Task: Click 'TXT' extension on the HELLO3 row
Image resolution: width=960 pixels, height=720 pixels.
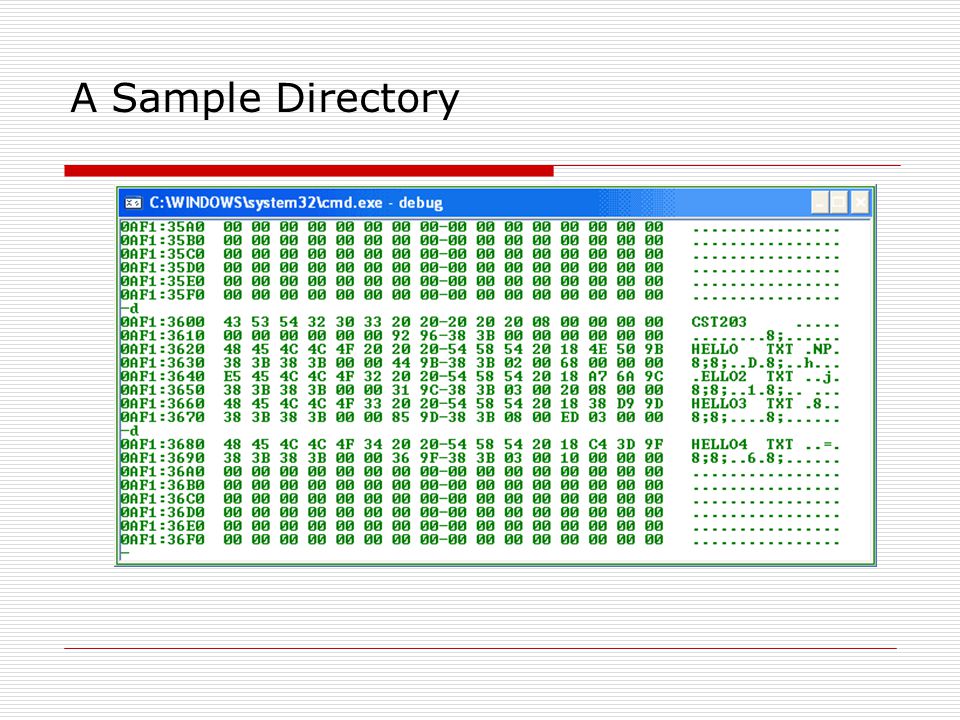Action: [x=779, y=403]
